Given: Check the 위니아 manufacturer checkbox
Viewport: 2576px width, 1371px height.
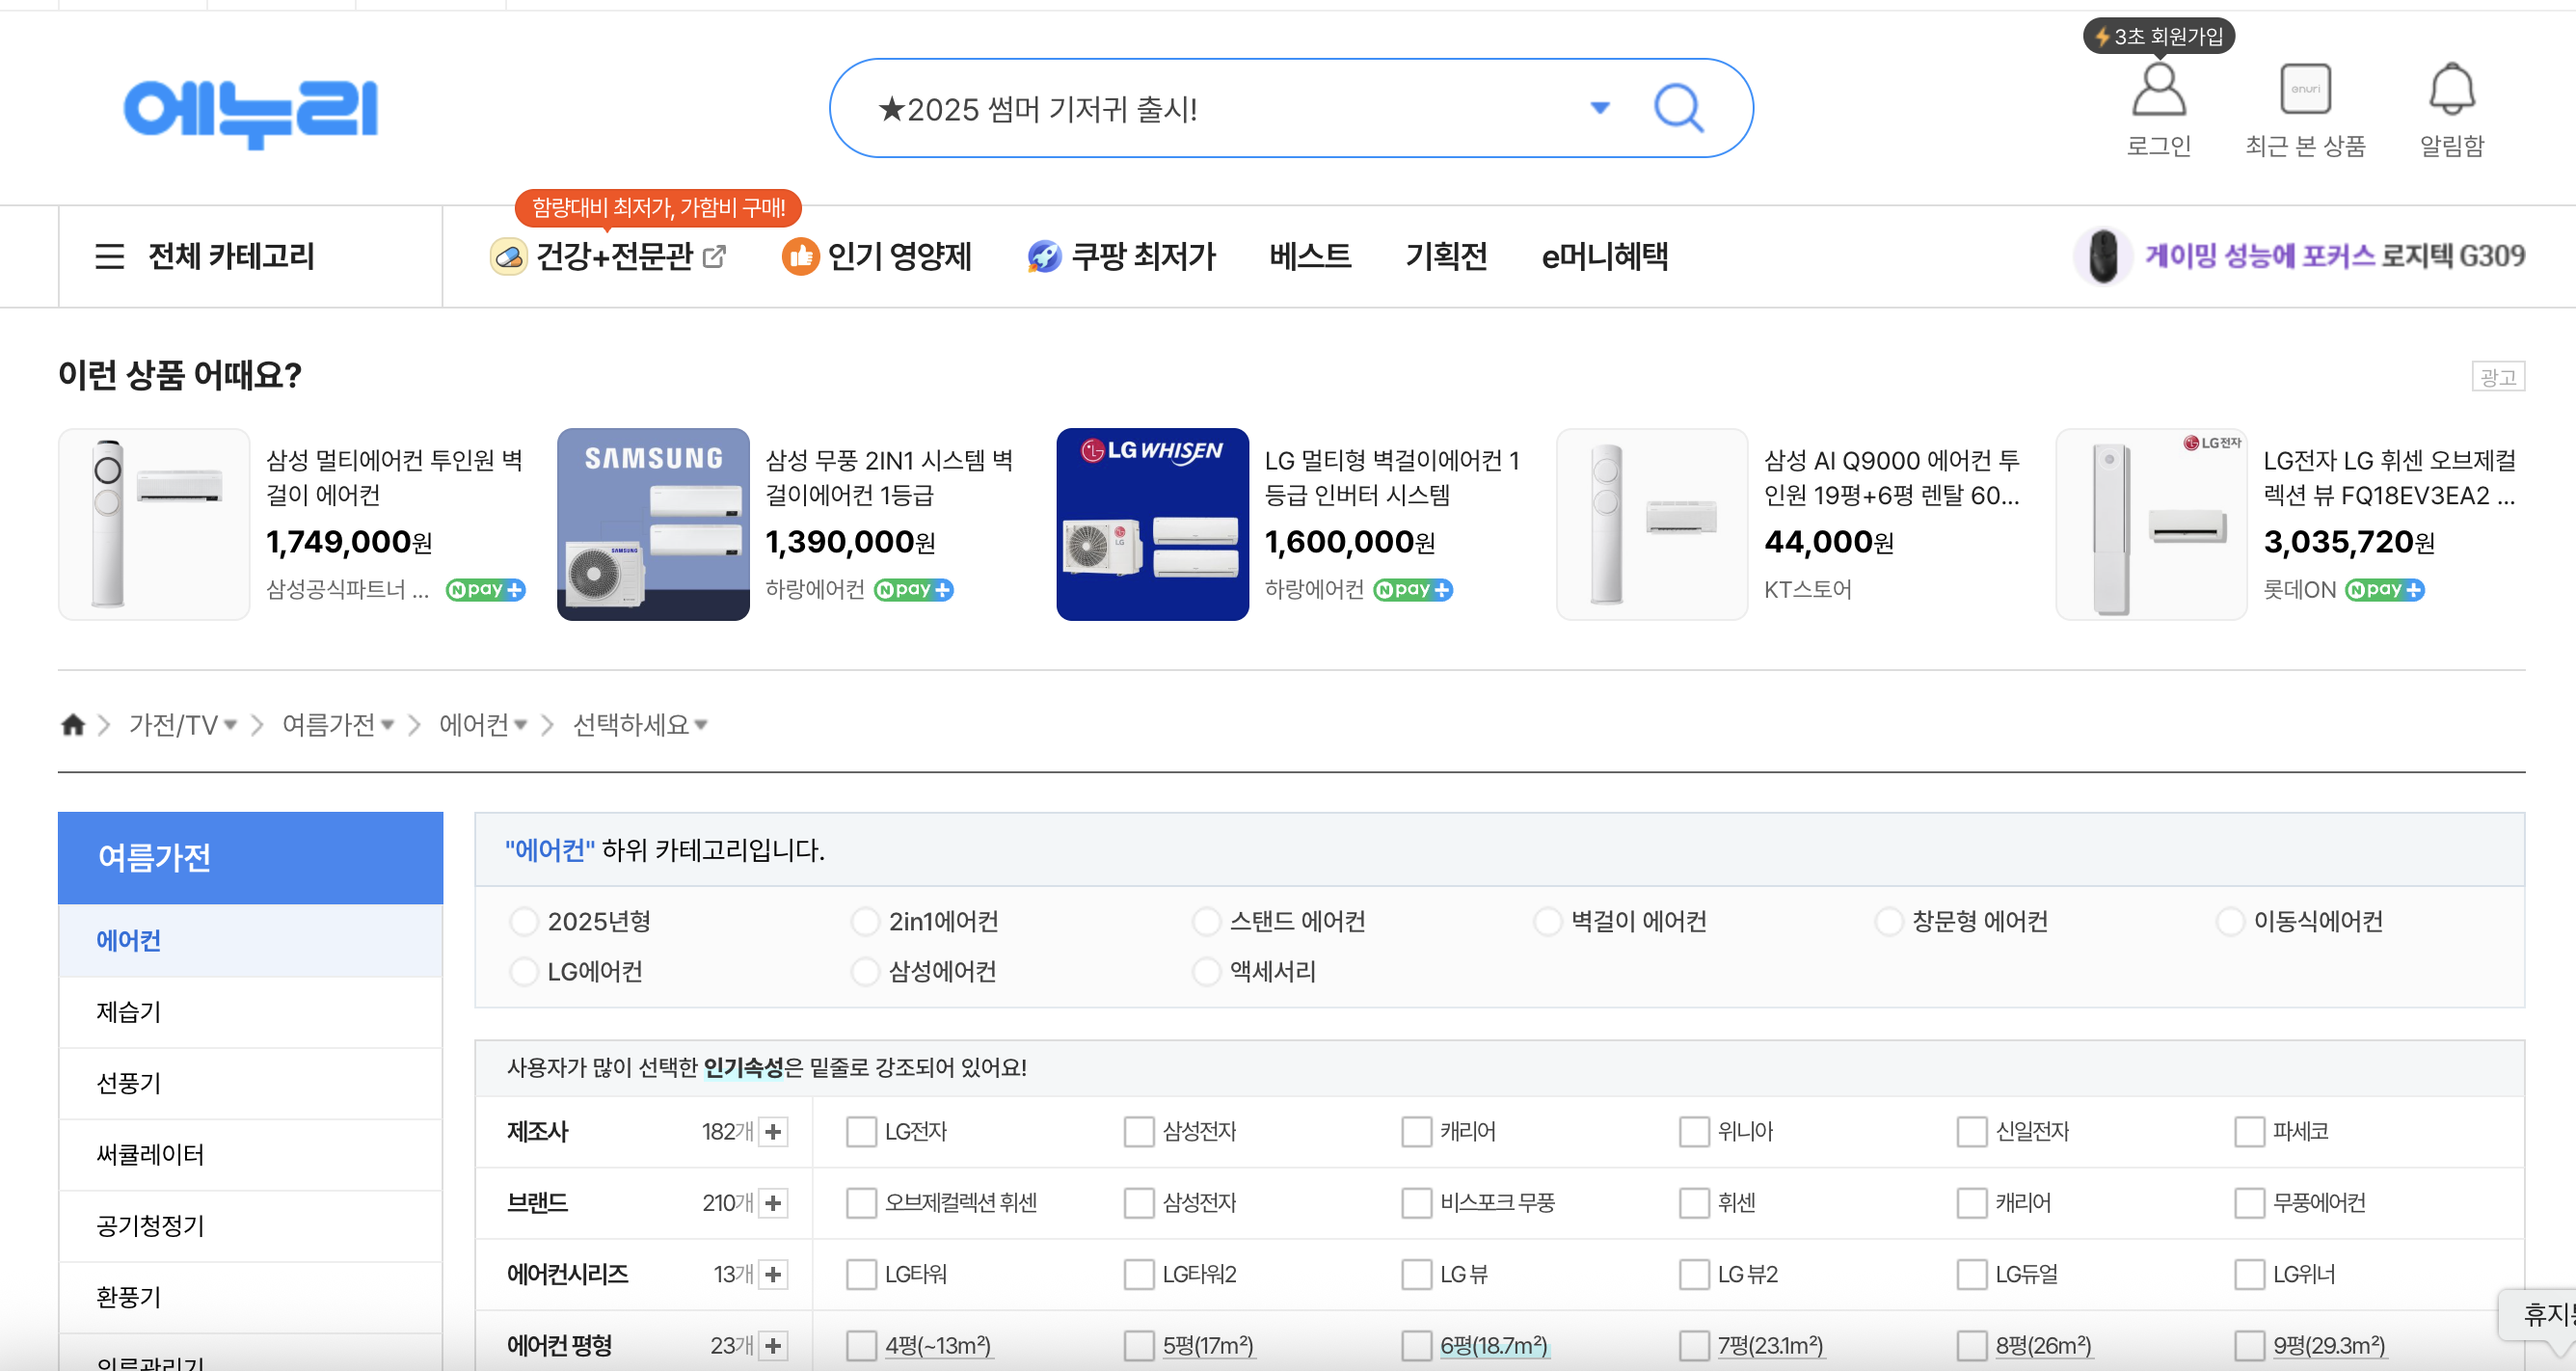Looking at the screenshot, I should click(1694, 1132).
